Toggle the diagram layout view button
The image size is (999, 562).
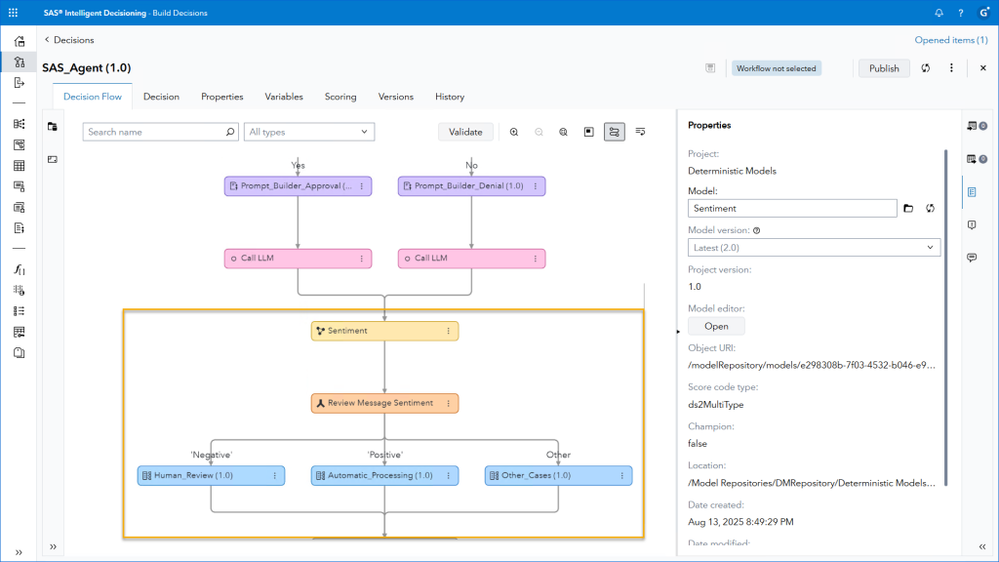pos(614,132)
